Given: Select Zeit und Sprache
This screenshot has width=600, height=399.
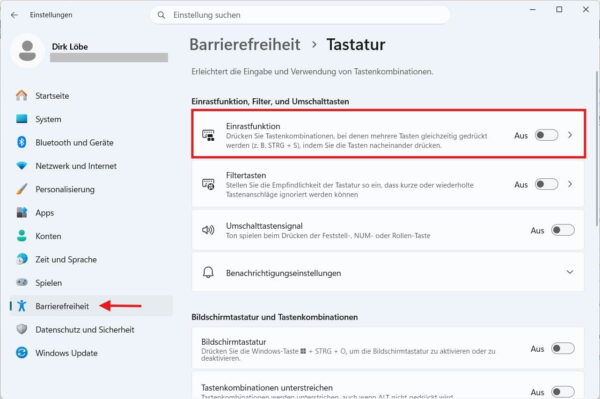Looking at the screenshot, I should pos(91,259).
